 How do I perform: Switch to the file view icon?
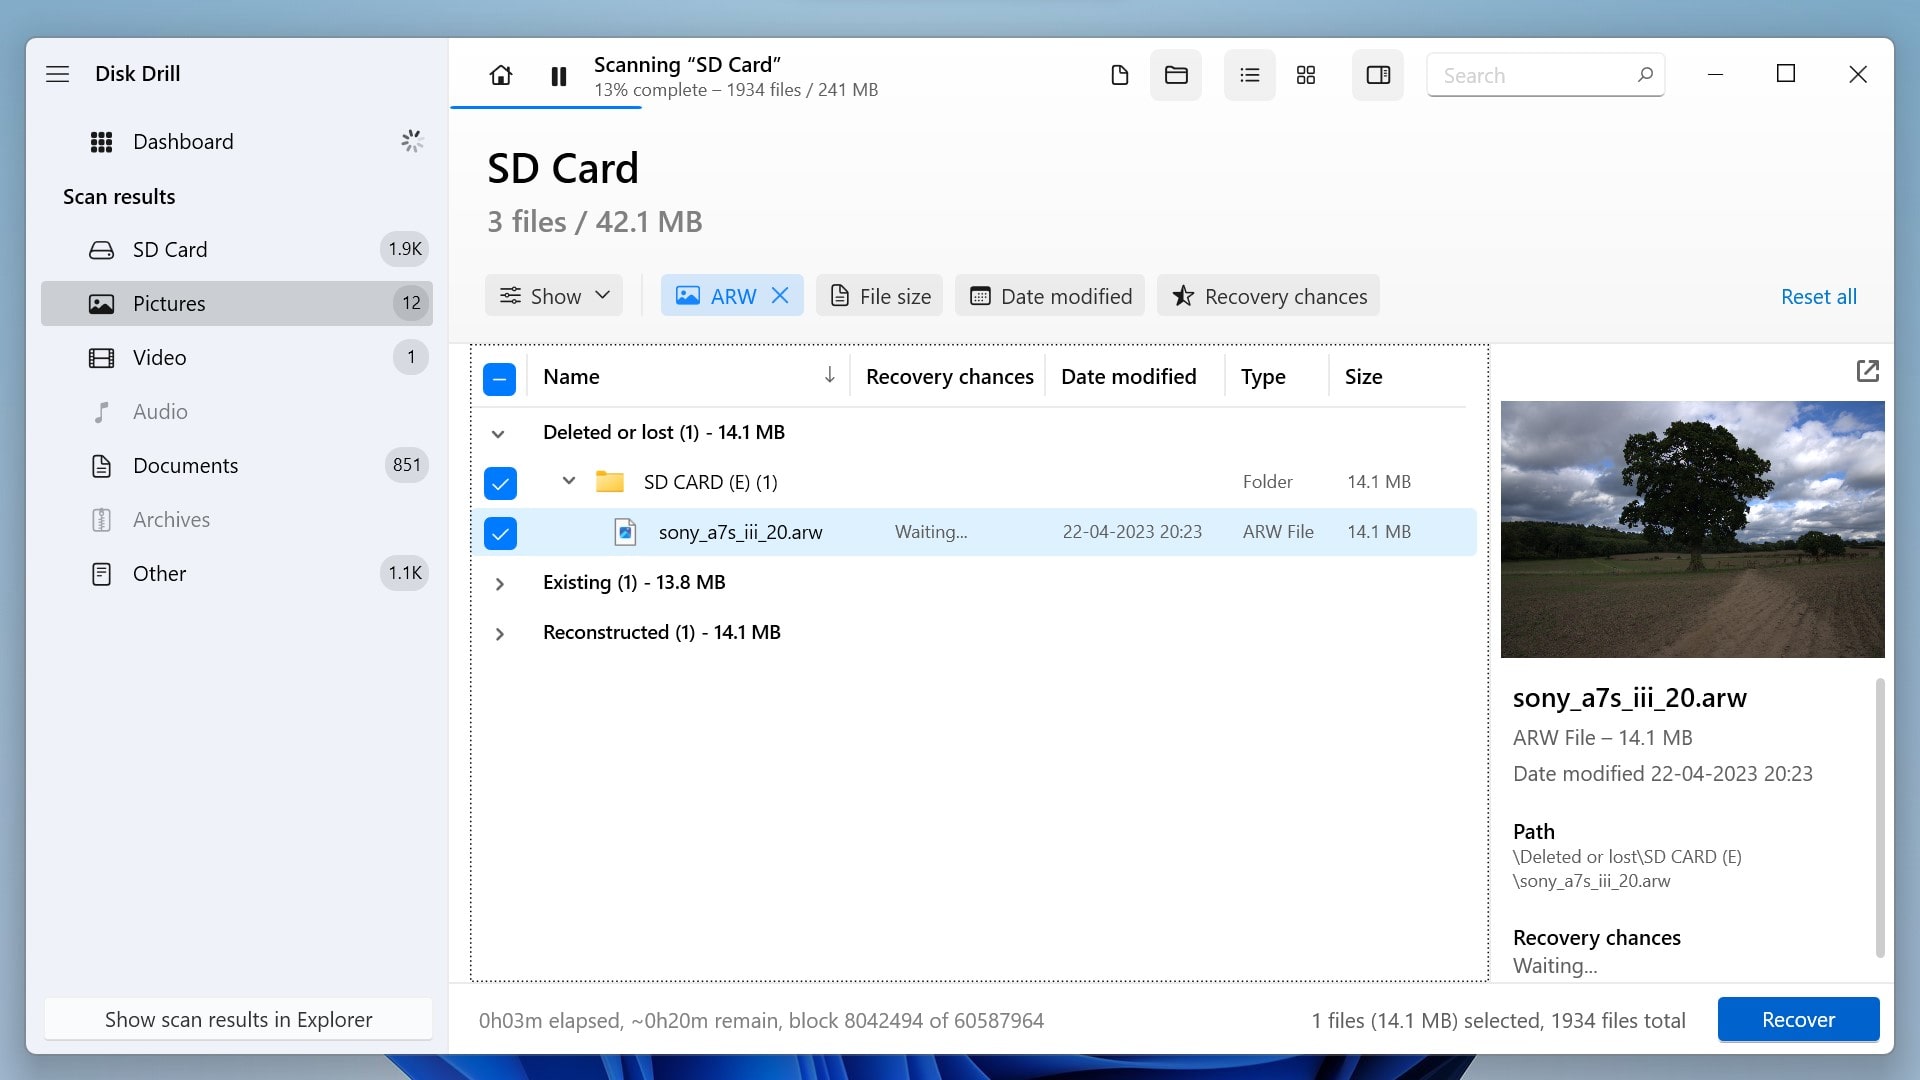tap(1120, 75)
